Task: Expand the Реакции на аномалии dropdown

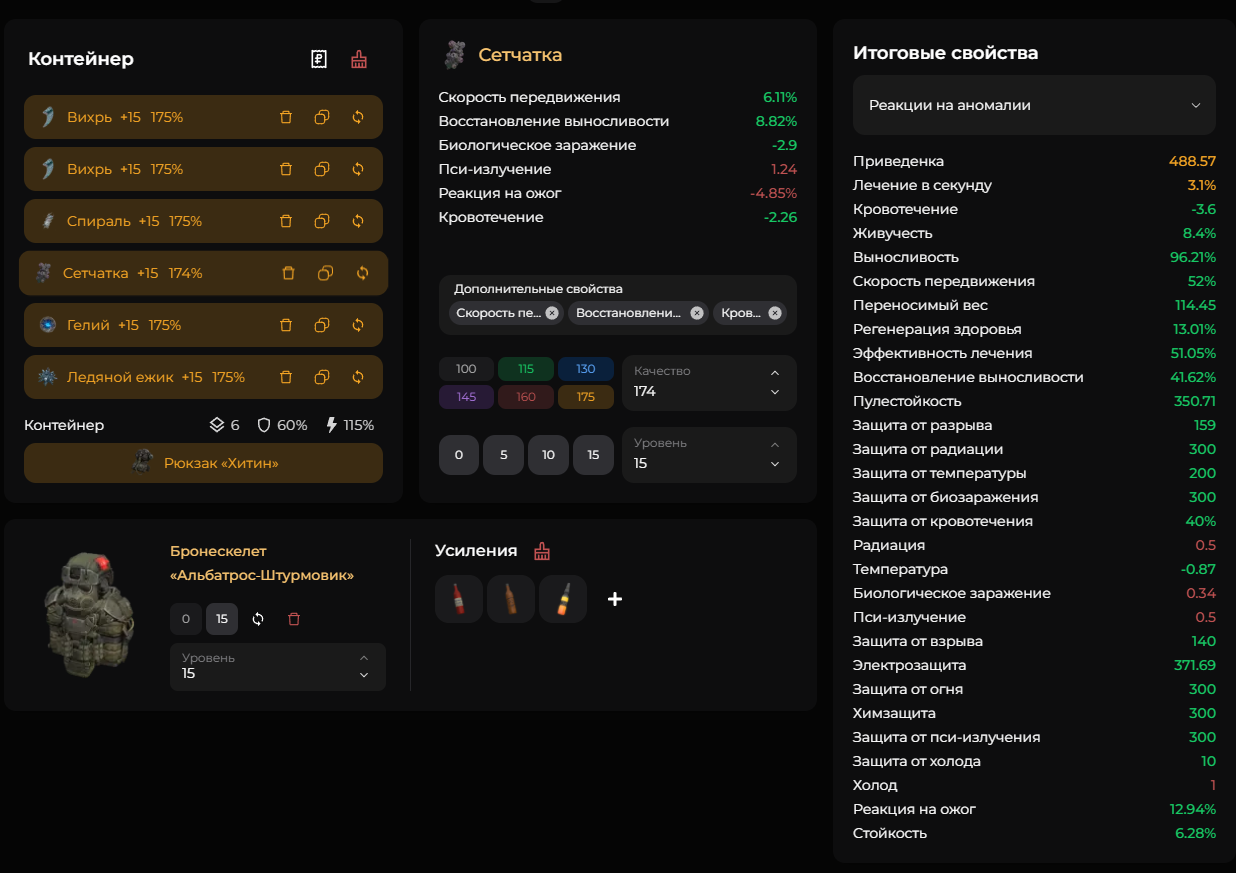Action: pos(1034,105)
